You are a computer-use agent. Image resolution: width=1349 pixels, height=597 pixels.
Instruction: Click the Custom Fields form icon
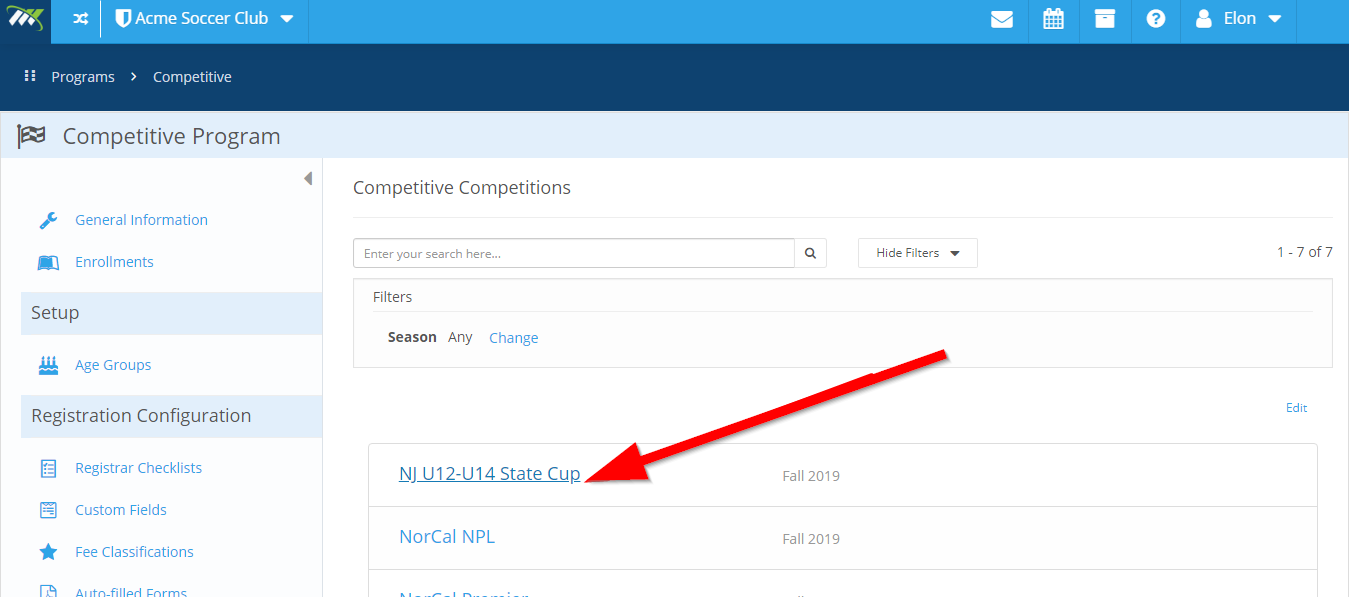tap(48, 510)
